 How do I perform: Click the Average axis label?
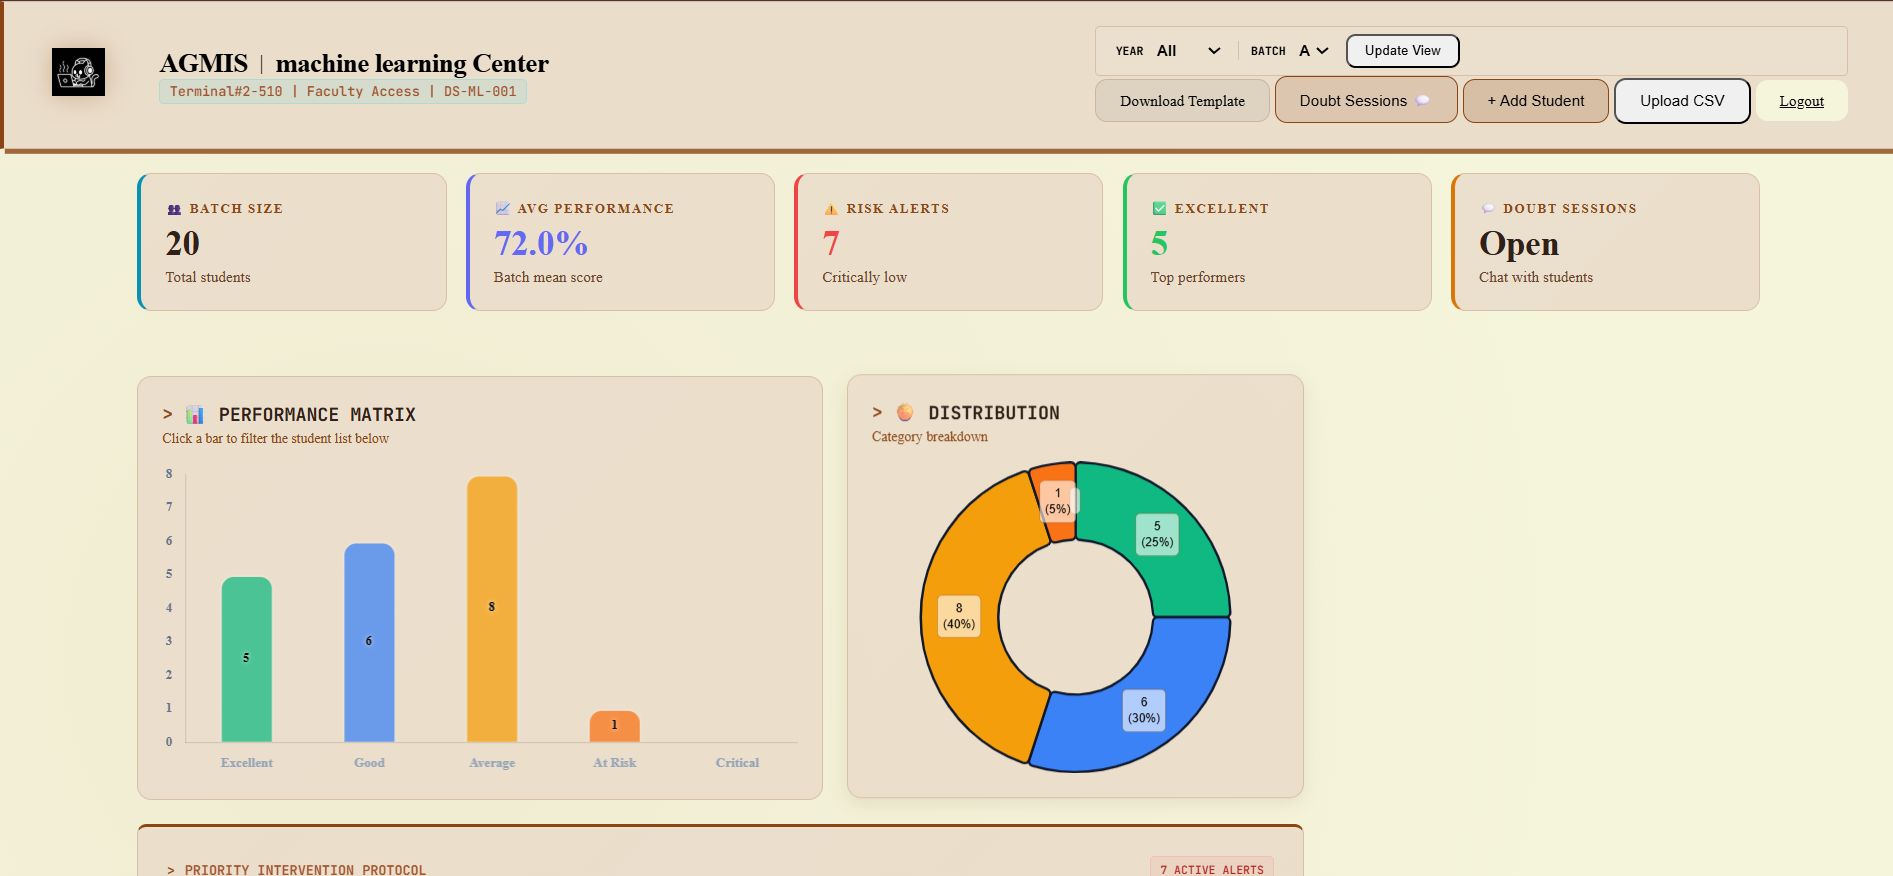click(492, 762)
